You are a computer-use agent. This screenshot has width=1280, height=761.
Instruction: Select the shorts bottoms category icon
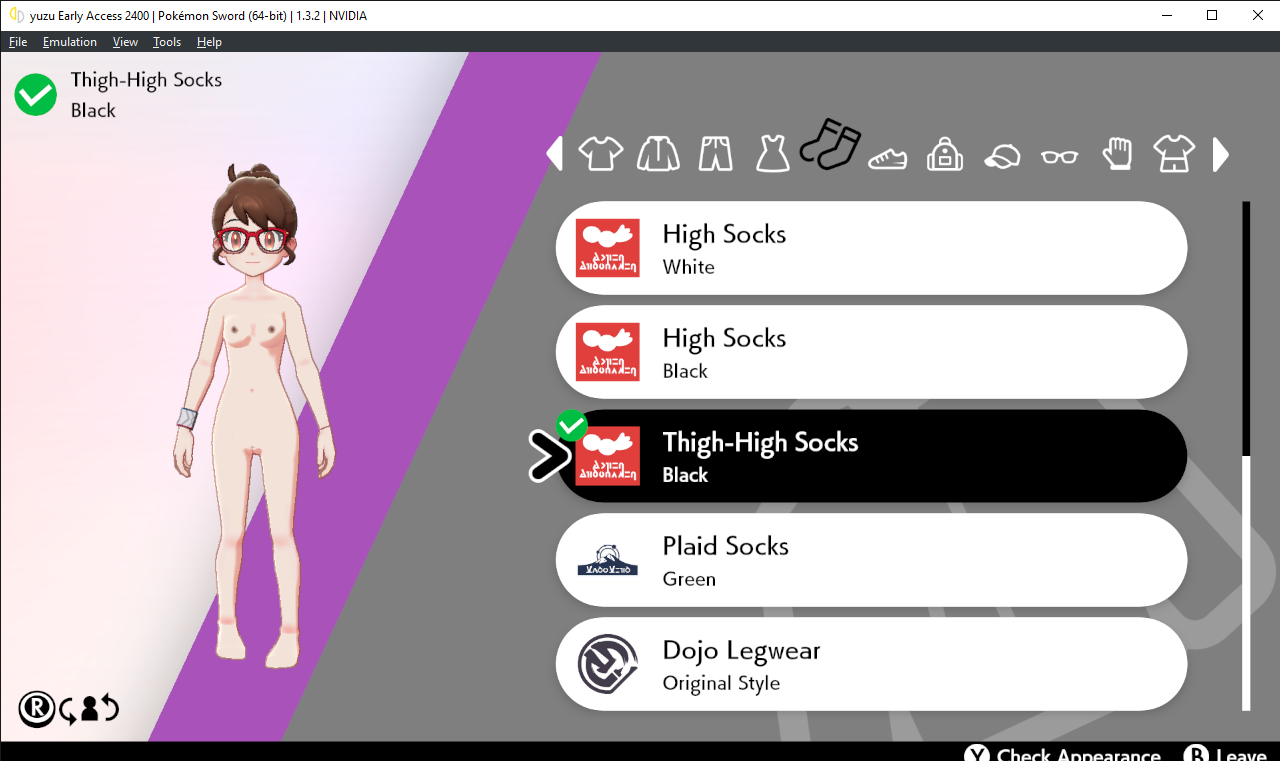(716, 154)
